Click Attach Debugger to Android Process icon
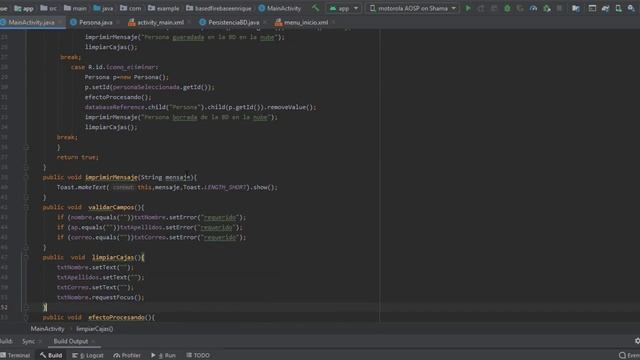This screenshot has width=640, height=360. [x=547, y=8]
